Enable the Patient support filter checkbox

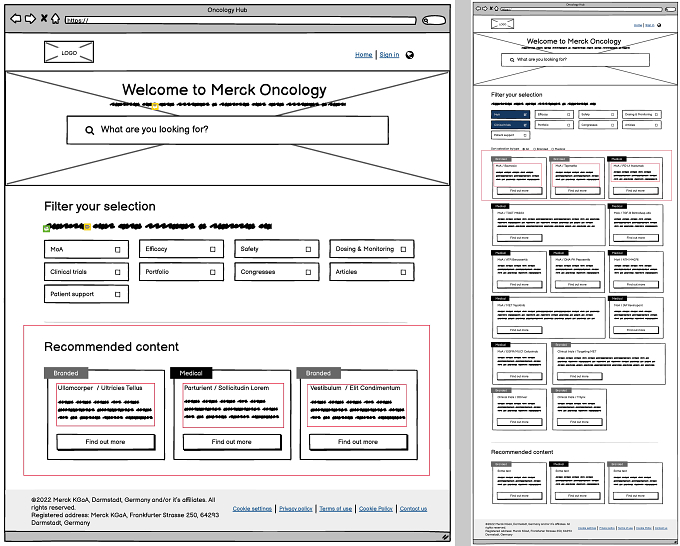click(x=118, y=294)
